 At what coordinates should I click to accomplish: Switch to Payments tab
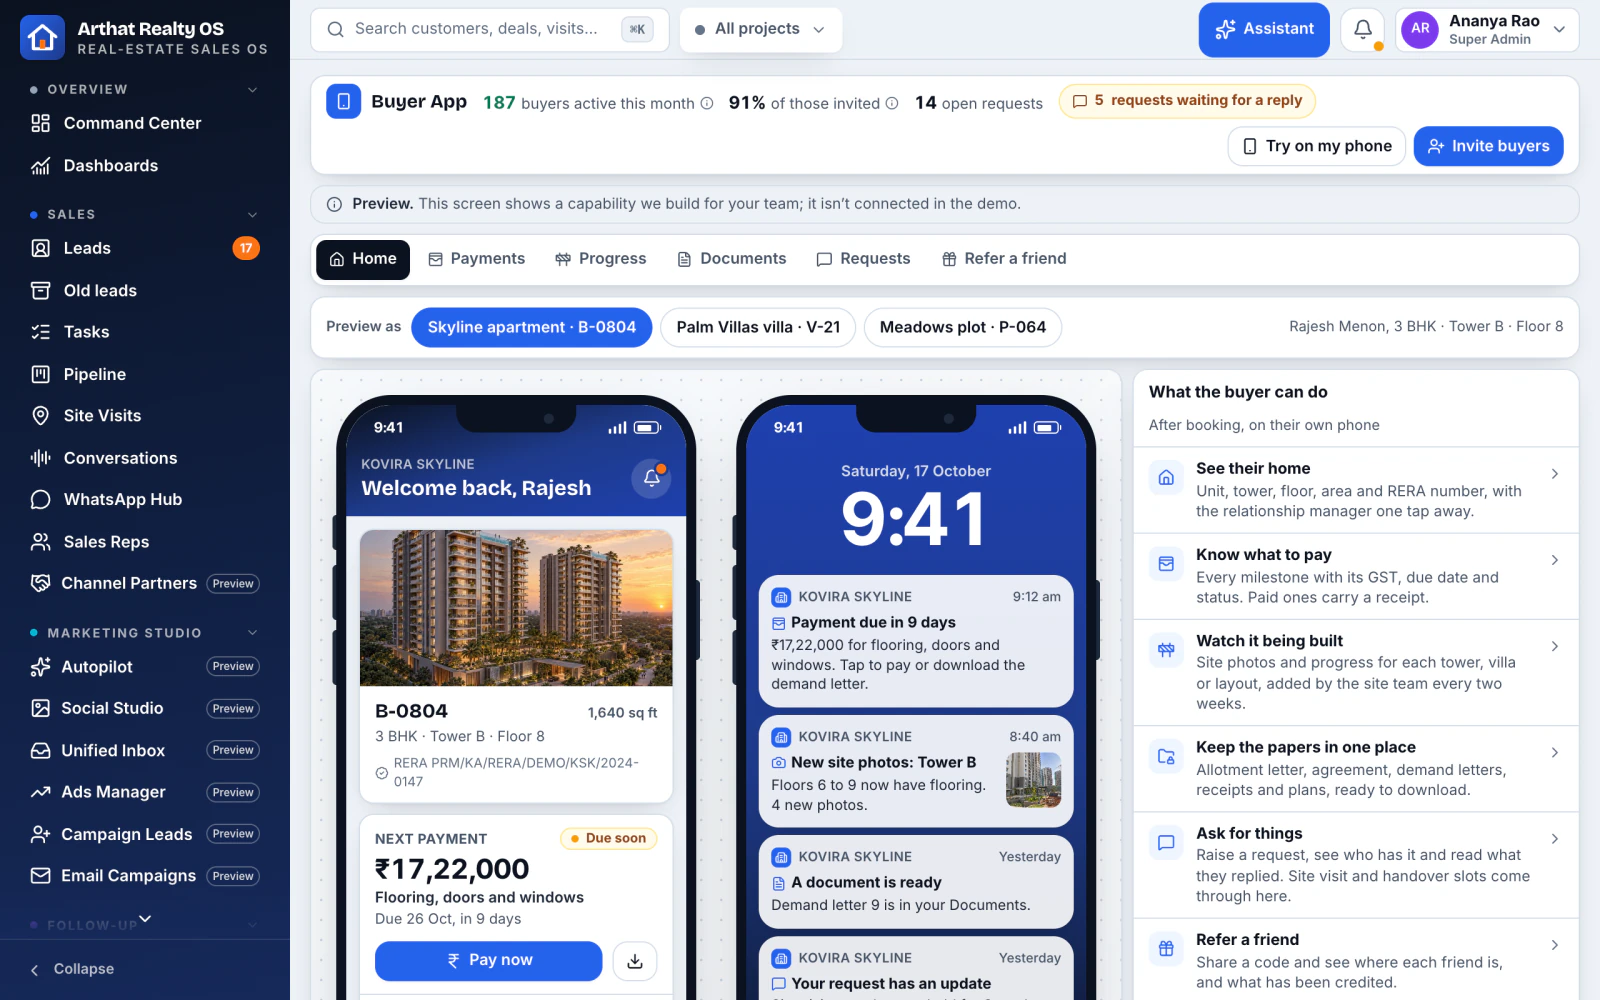[476, 259]
